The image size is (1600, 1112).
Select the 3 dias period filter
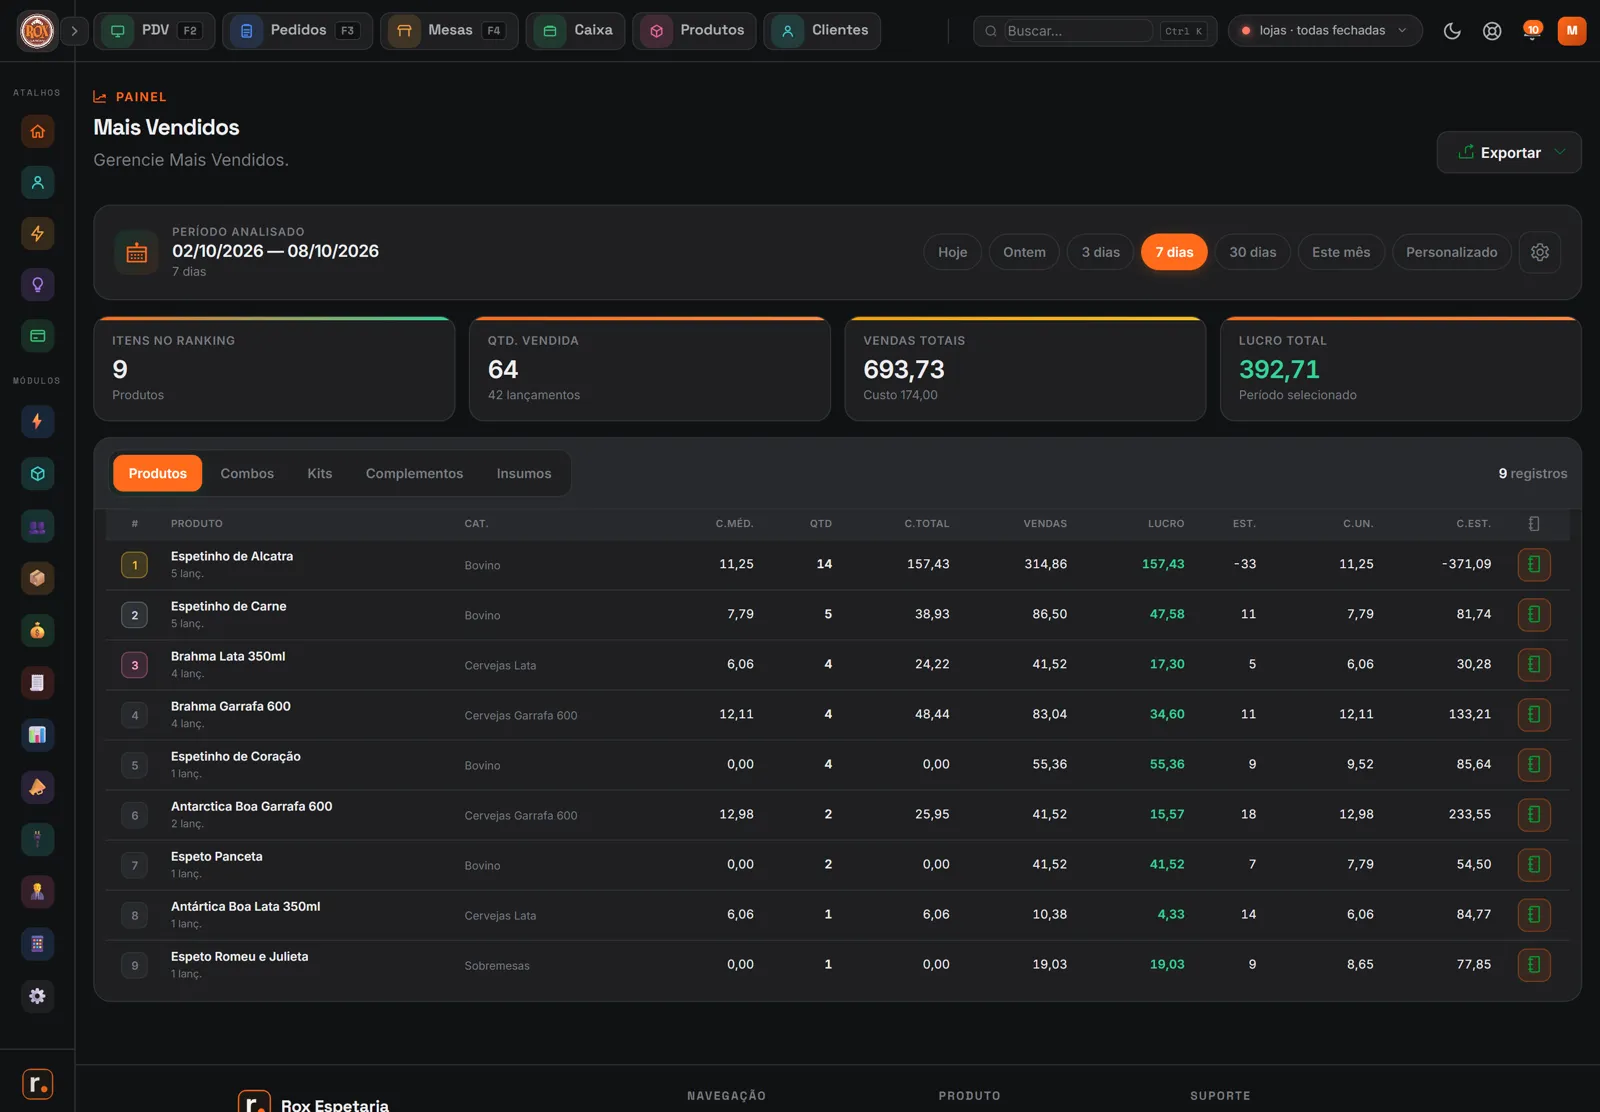[x=1100, y=252]
